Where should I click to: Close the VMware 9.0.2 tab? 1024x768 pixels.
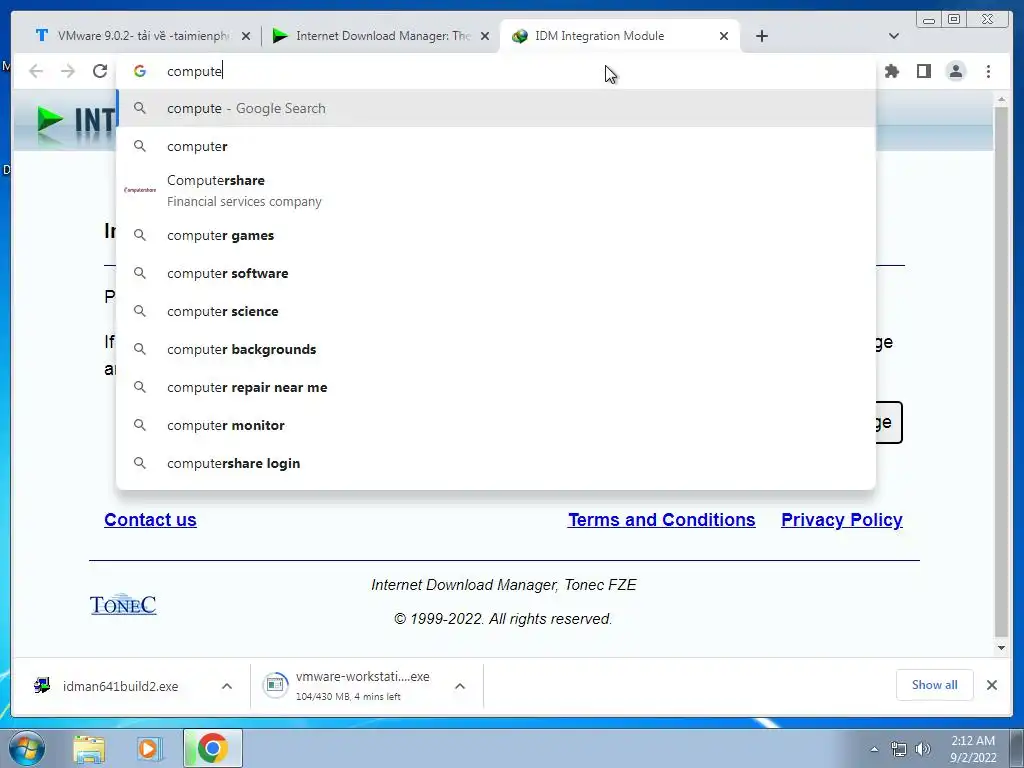click(x=246, y=36)
